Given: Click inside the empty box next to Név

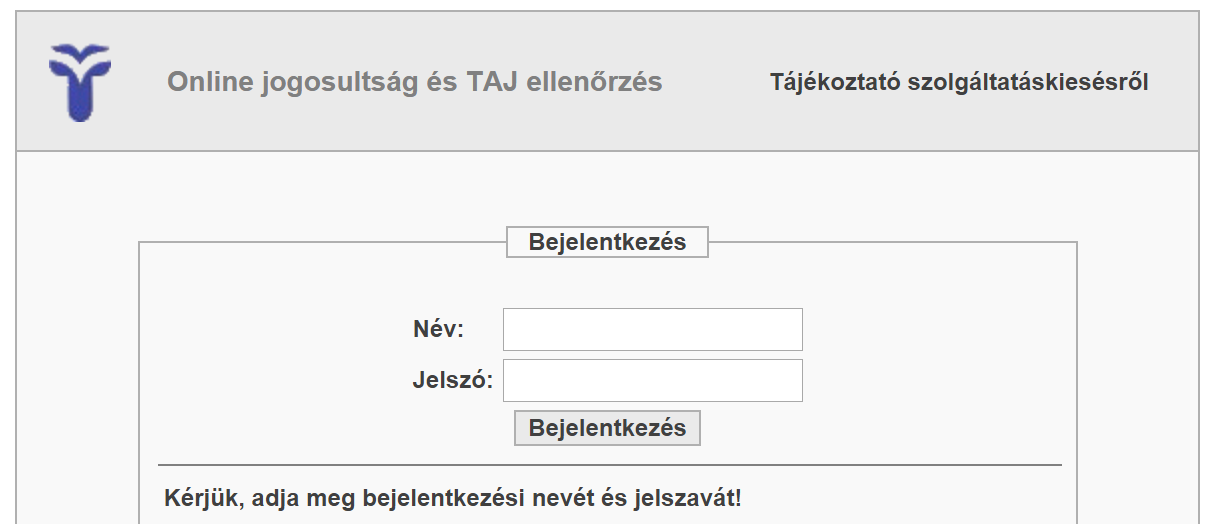Looking at the screenshot, I should (x=653, y=329).
